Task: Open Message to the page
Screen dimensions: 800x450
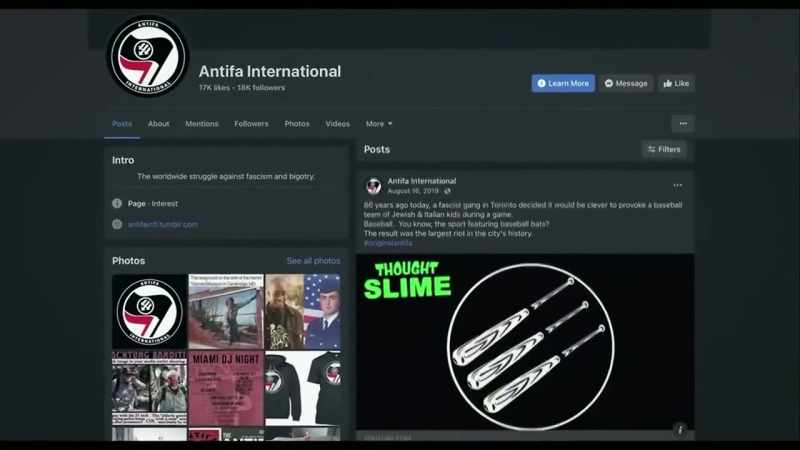Action: point(626,83)
